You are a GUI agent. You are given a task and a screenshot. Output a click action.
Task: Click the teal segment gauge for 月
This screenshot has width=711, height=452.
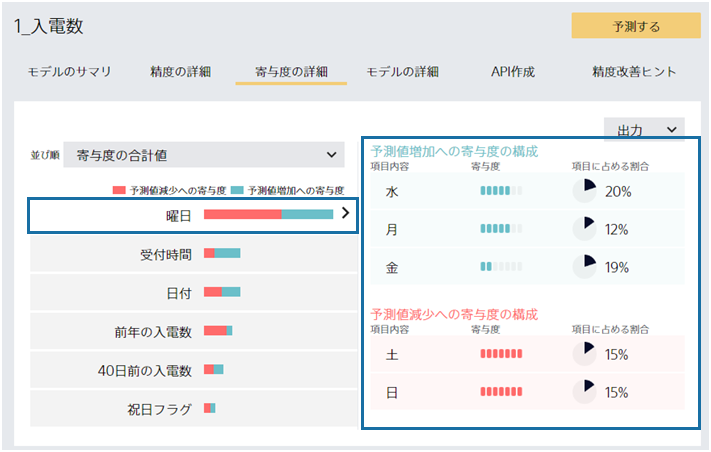(x=501, y=228)
